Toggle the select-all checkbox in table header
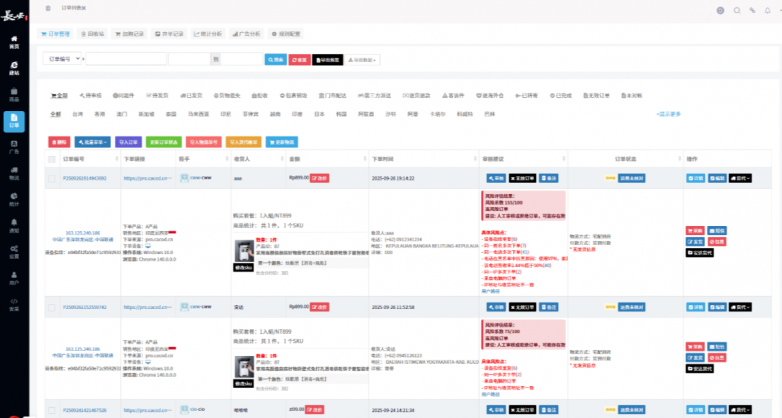Screen dimensions: 782x418 52,158
